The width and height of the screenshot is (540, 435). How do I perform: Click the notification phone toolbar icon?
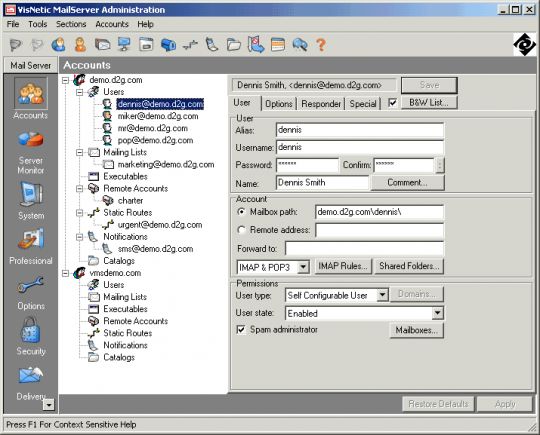click(212, 45)
